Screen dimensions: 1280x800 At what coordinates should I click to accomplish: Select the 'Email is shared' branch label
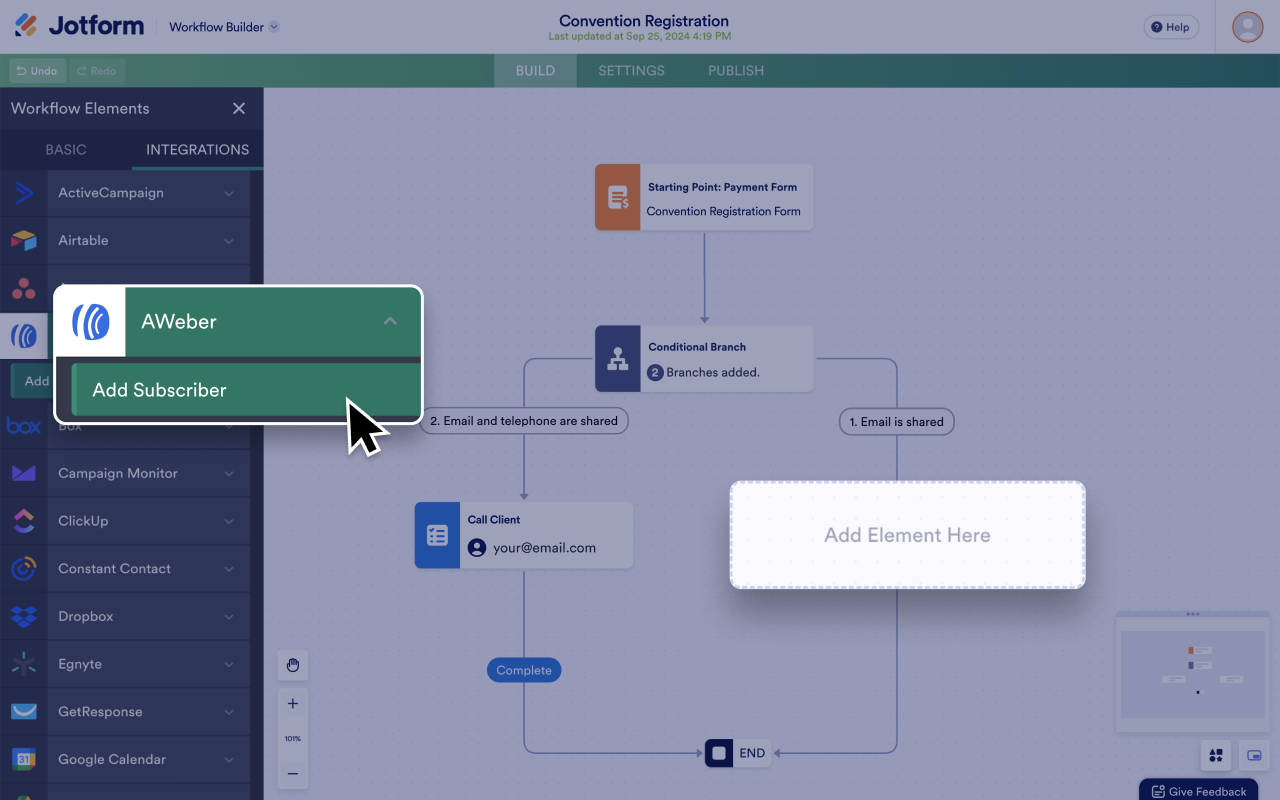click(896, 422)
